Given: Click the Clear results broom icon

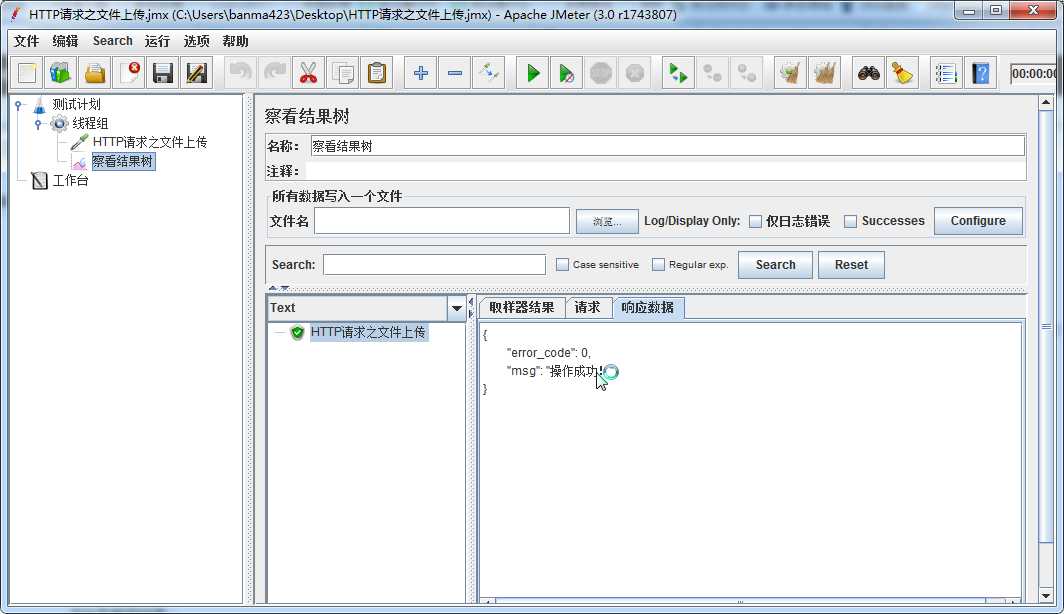Looking at the screenshot, I should [x=790, y=73].
